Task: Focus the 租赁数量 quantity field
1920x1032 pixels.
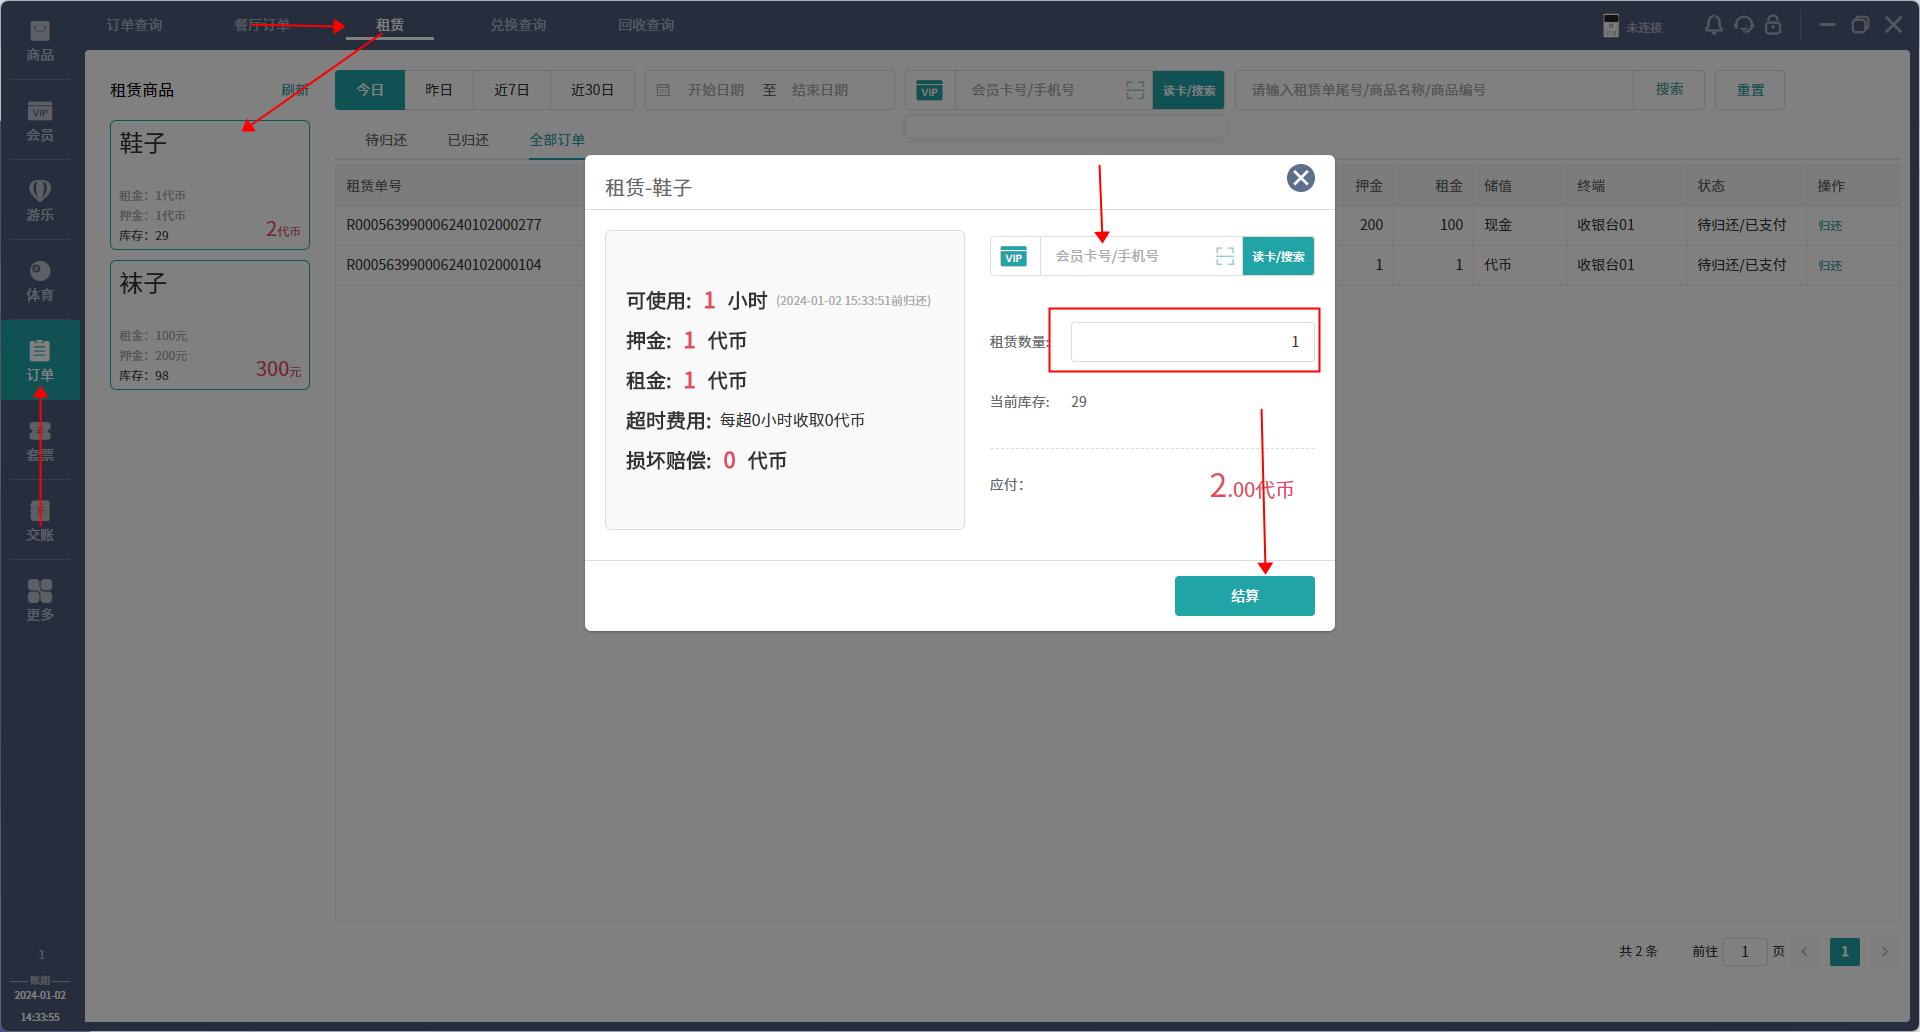Action: point(1192,342)
